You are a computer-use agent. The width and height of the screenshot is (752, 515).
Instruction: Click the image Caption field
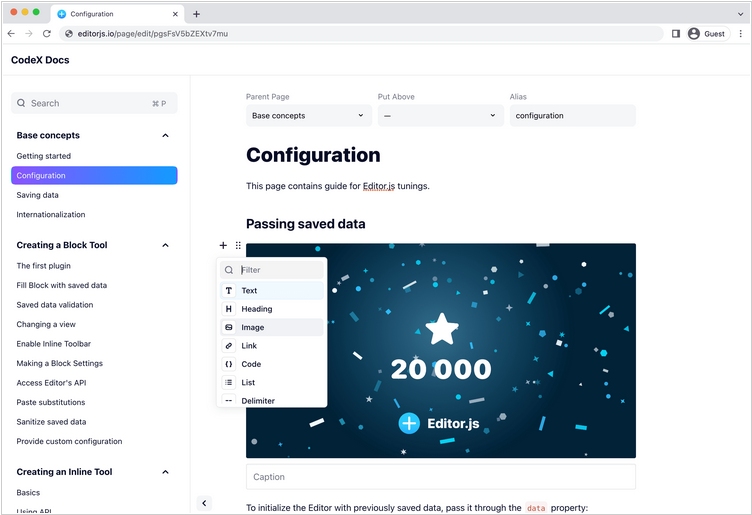pyautogui.click(x=441, y=477)
